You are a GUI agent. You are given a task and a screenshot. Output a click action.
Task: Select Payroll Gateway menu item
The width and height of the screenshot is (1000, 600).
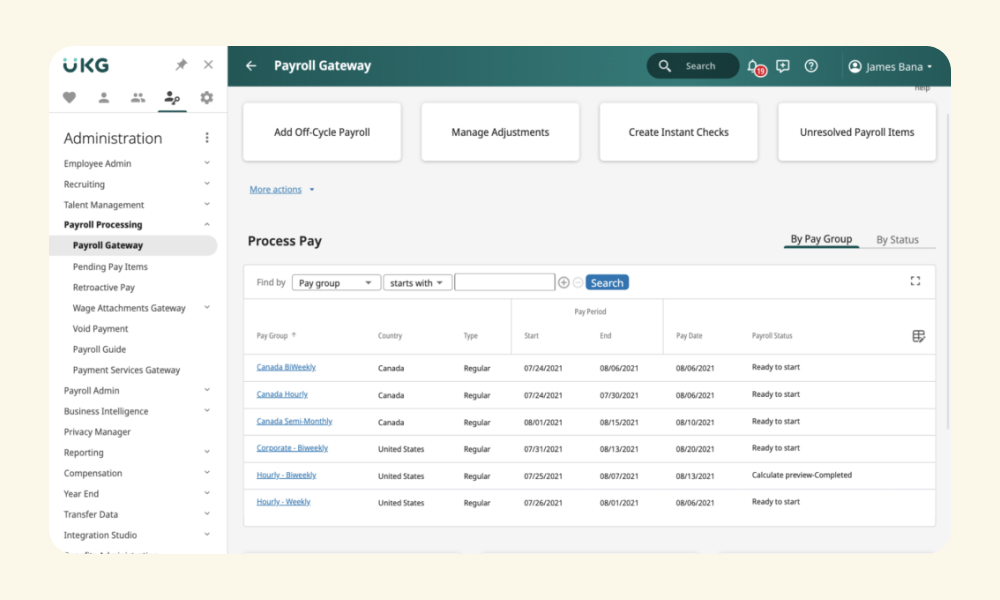point(133,245)
